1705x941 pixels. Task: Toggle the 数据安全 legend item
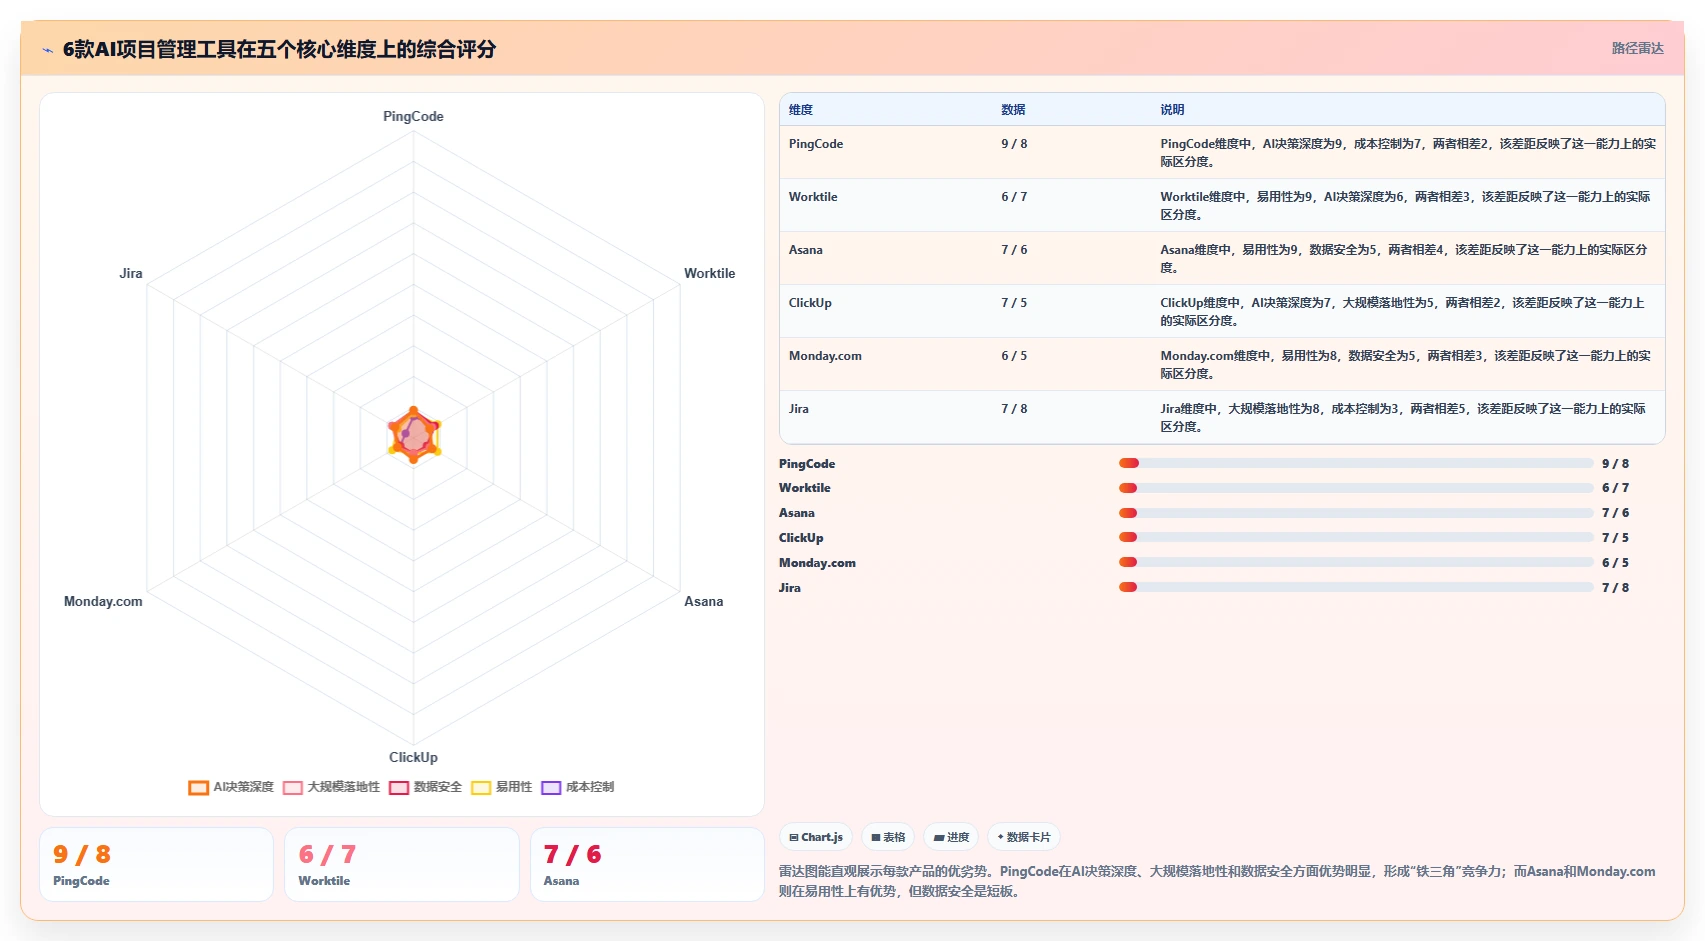[x=426, y=787]
